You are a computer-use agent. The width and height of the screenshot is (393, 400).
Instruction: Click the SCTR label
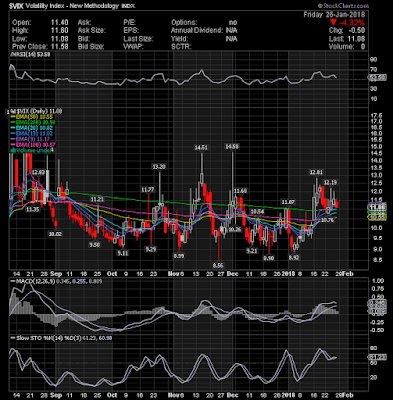181,47
